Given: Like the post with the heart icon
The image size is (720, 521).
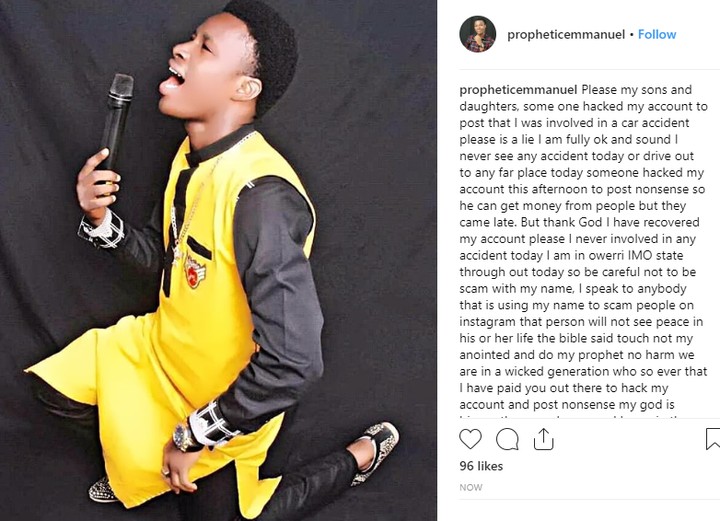Looking at the screenshot, I should (470, 439).
